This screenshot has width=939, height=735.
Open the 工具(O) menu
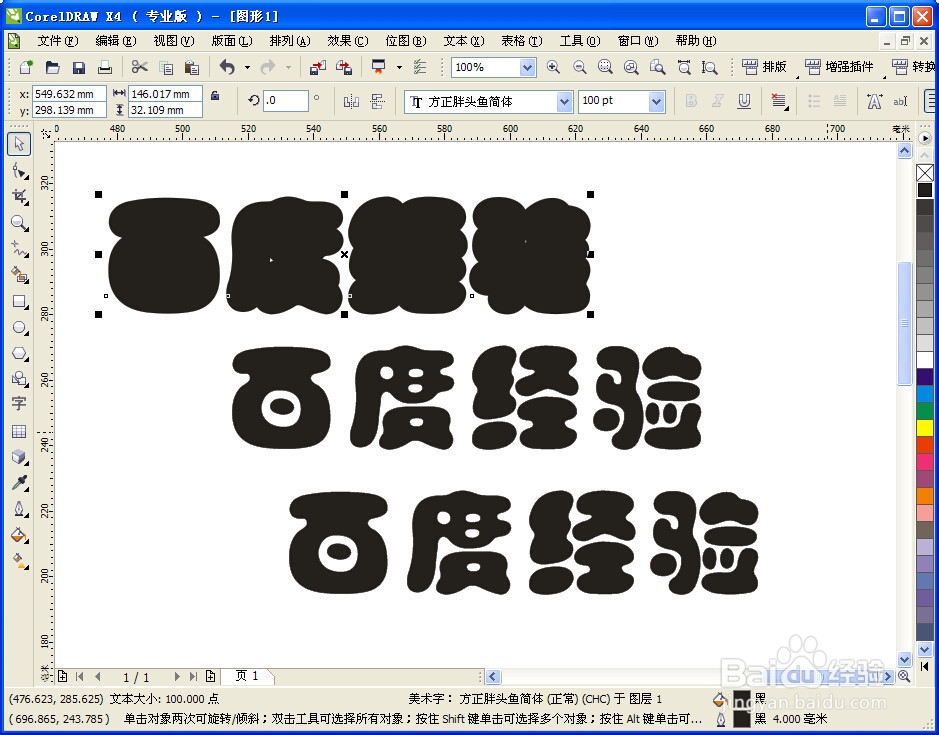pos(580,41)
